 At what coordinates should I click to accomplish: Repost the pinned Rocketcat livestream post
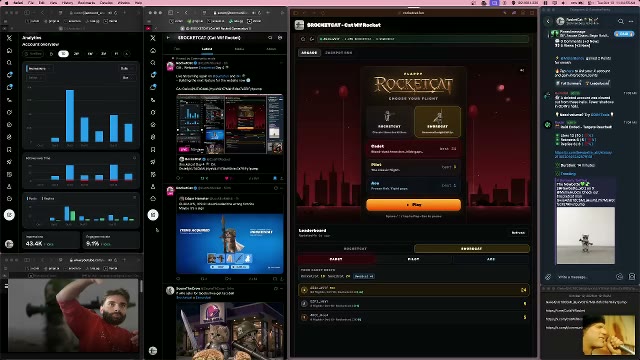pos(203,178)
